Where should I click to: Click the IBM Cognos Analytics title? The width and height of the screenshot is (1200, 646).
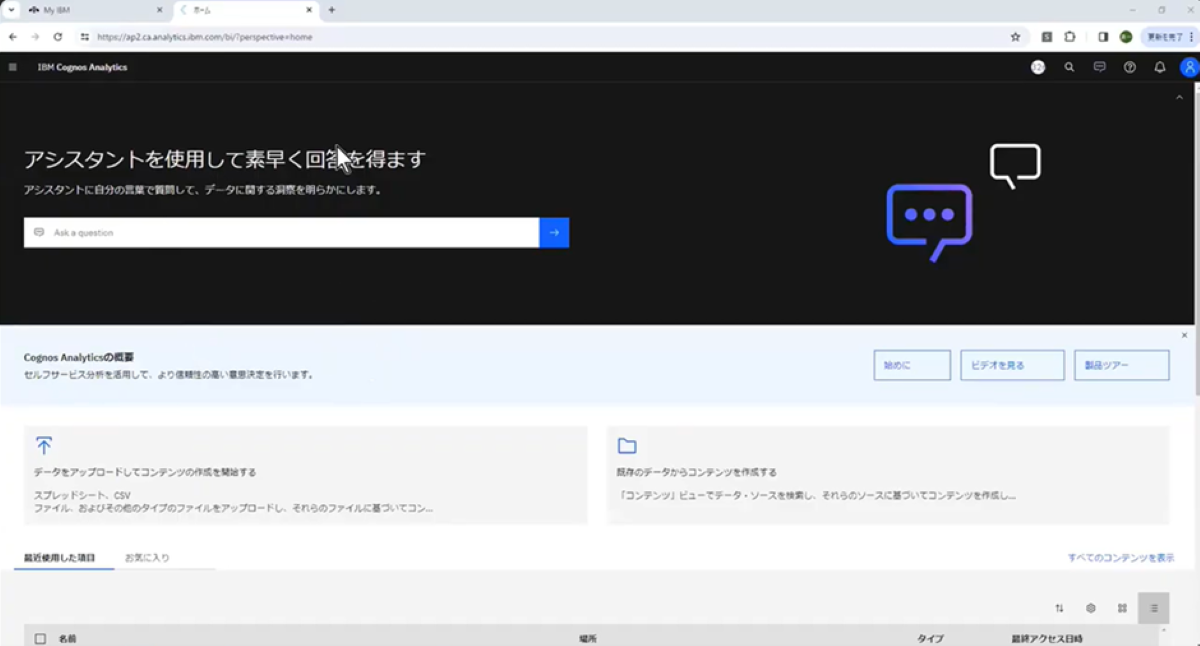coord(82,67)
